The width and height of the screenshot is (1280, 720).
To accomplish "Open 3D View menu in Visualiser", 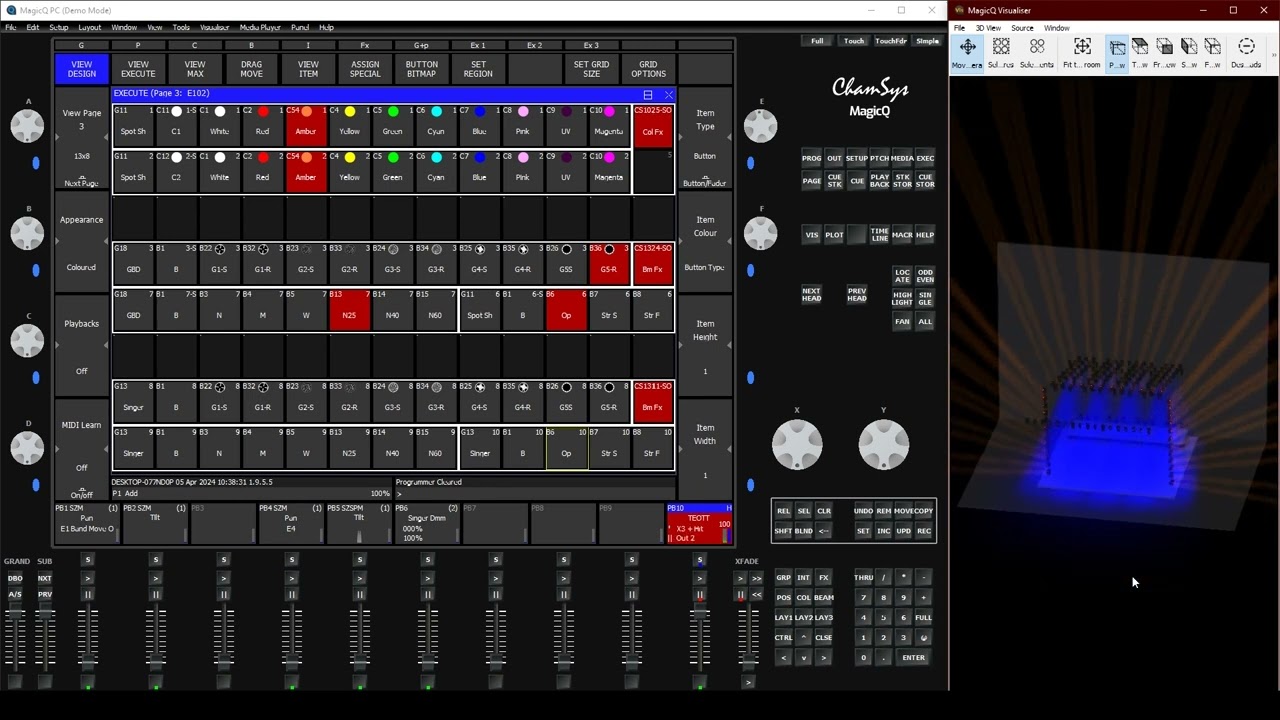I will (987, 28).
